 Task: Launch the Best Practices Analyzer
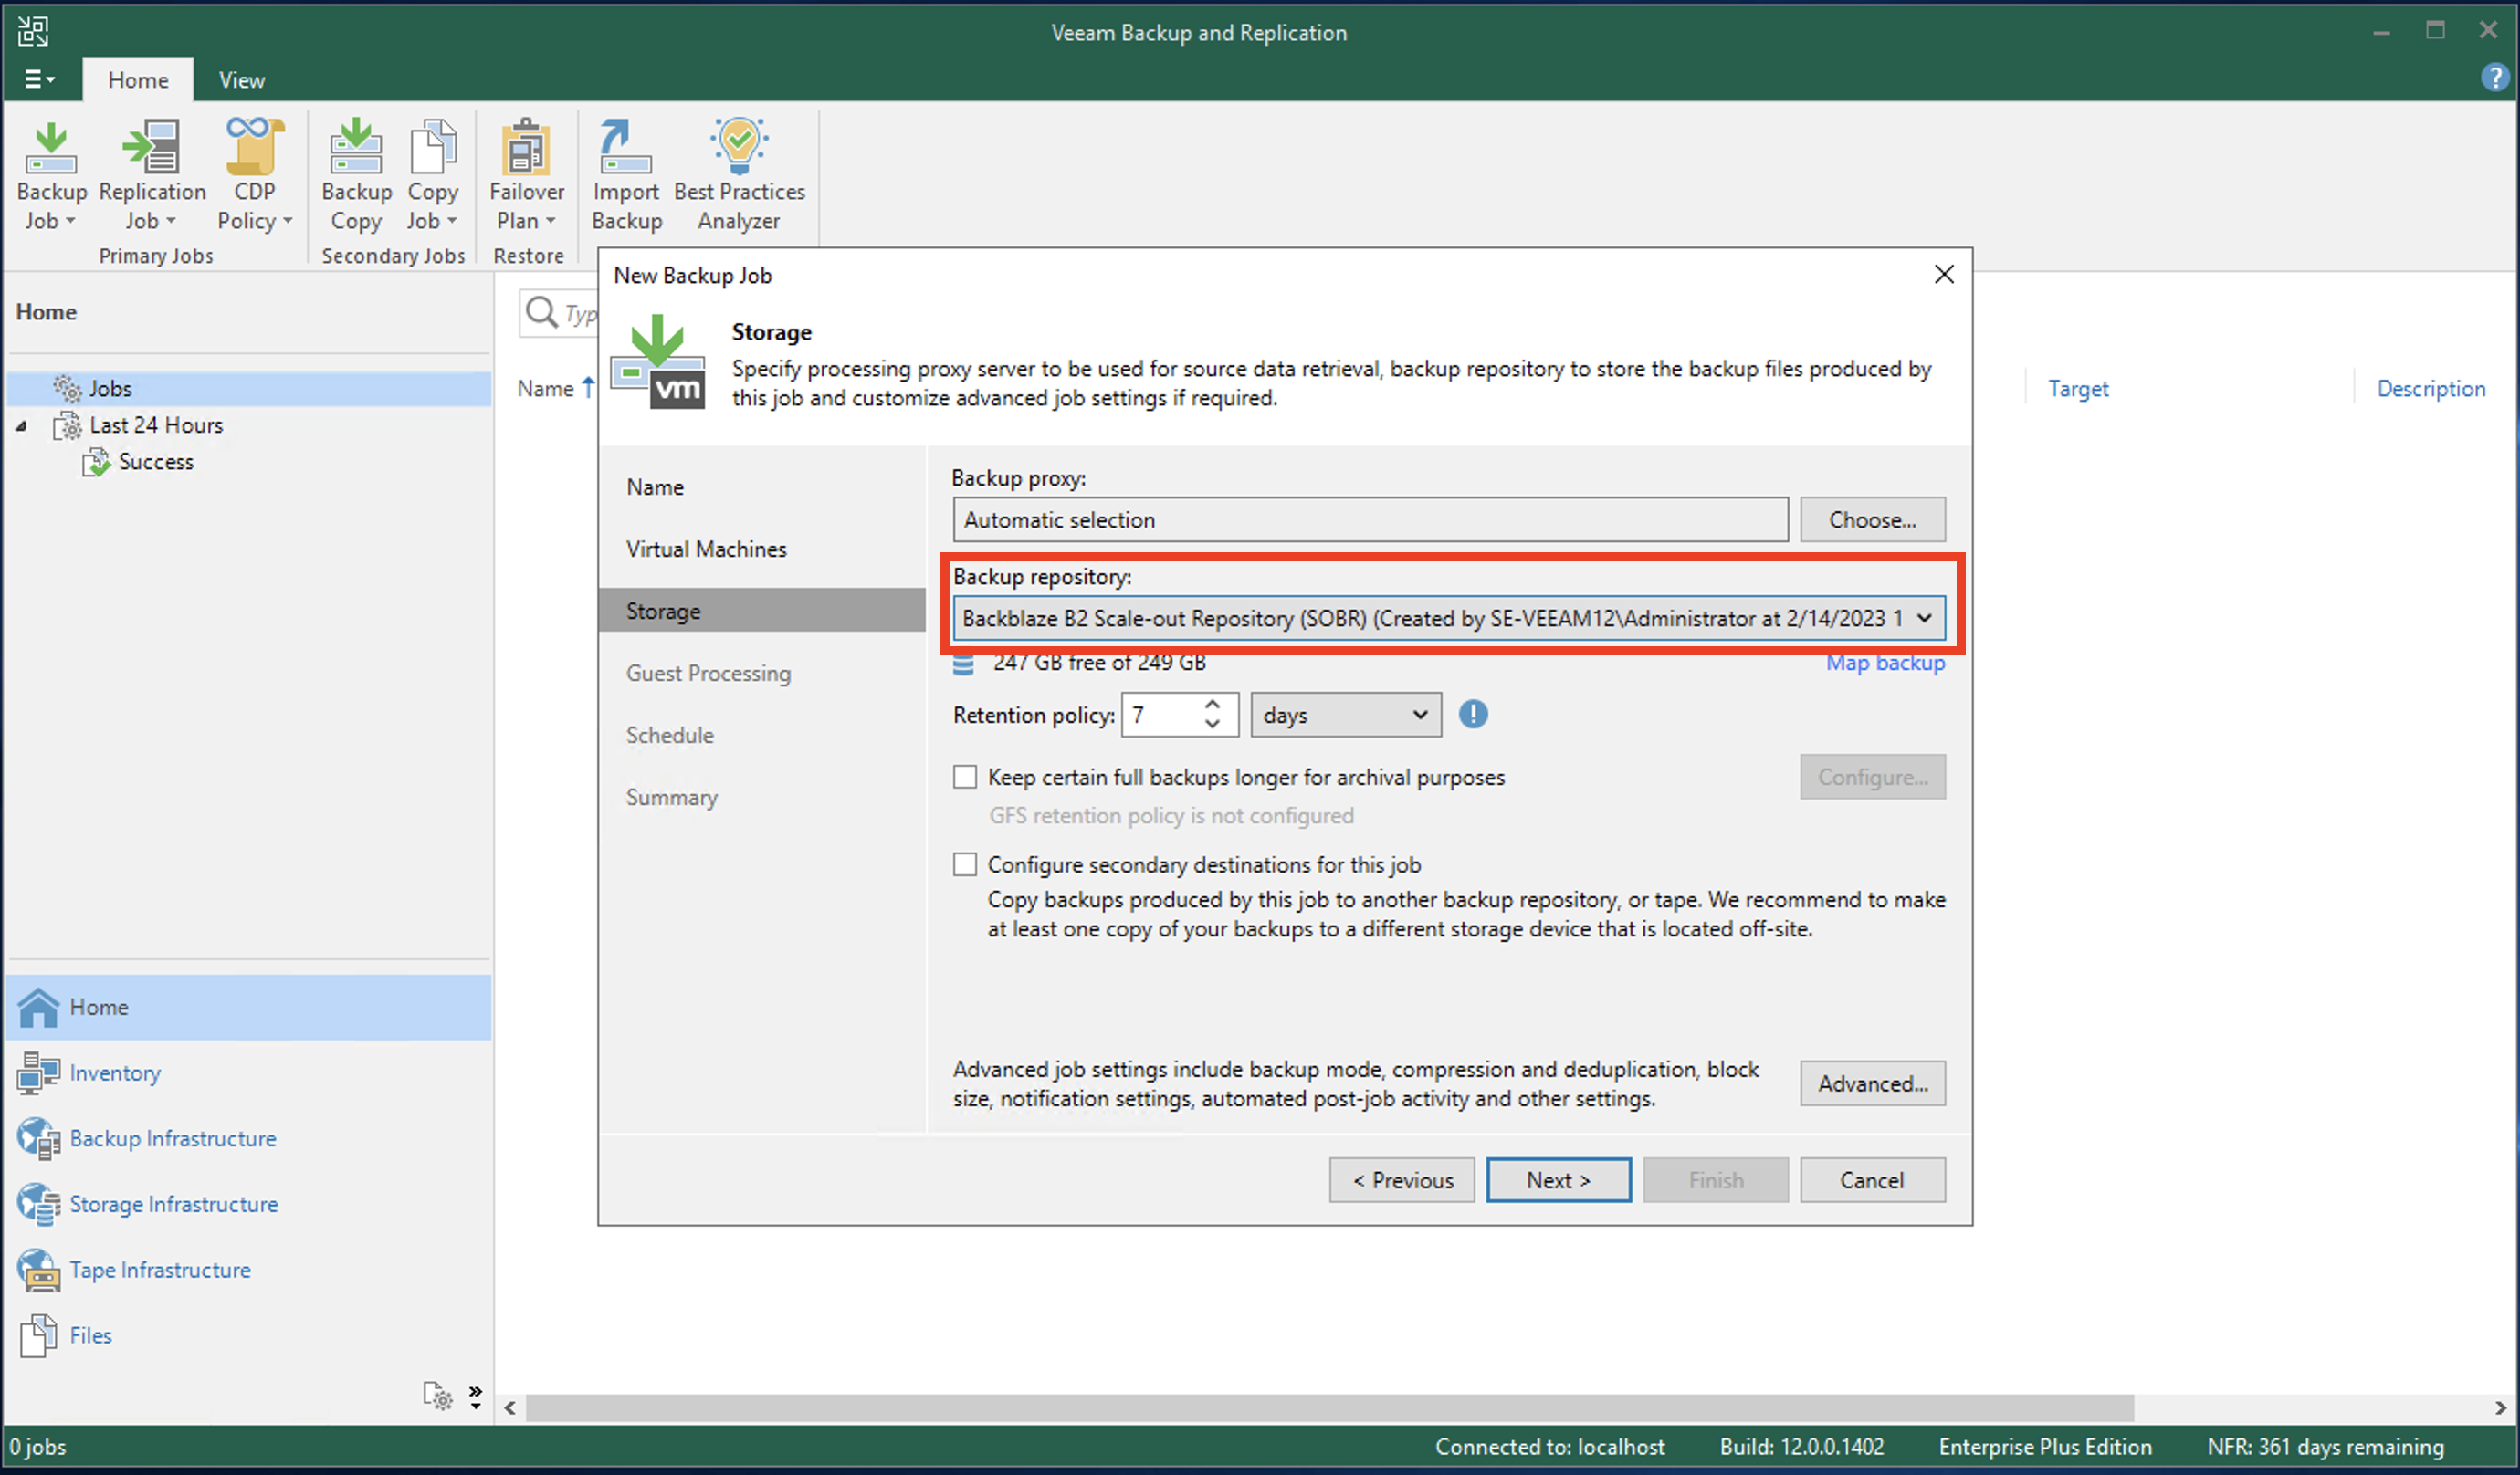739,176
